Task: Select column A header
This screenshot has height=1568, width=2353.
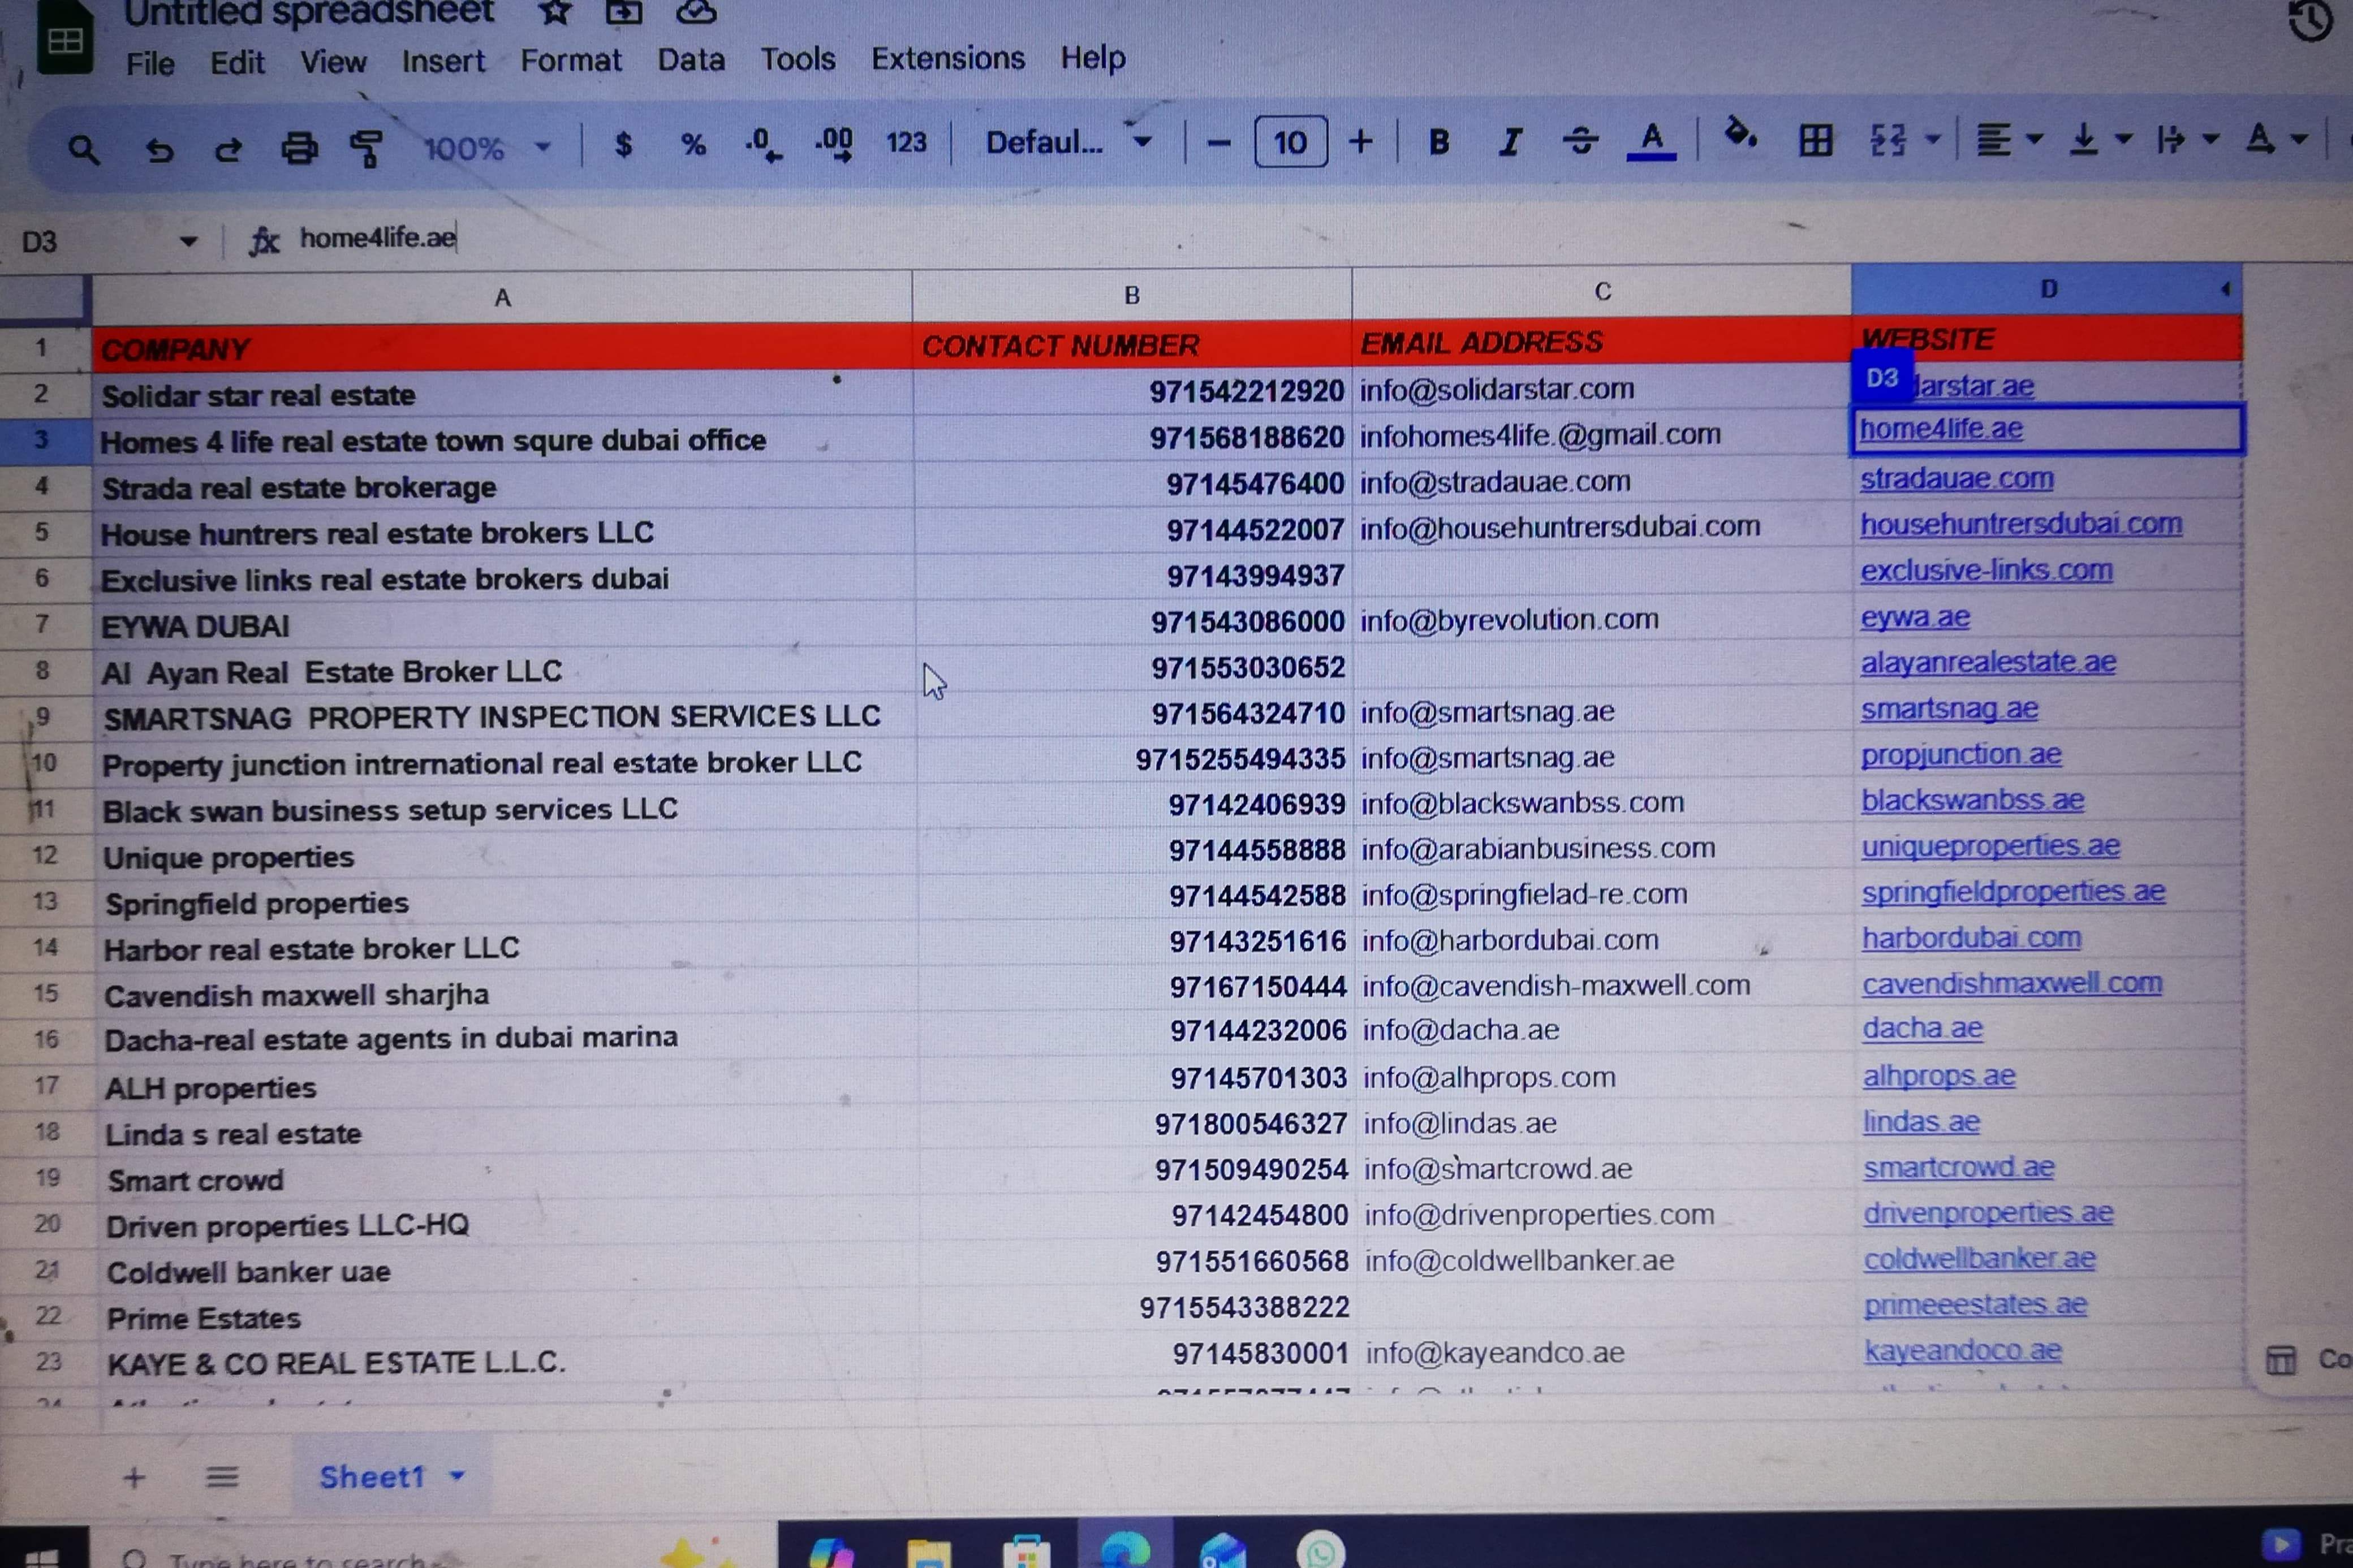Action: (x=502, y=297)
